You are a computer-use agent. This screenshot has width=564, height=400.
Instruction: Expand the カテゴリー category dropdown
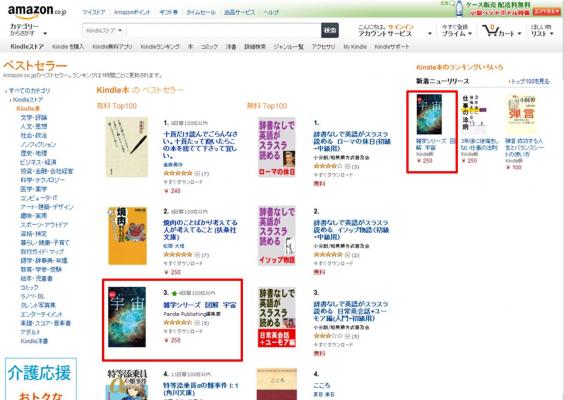coord(28,30)
